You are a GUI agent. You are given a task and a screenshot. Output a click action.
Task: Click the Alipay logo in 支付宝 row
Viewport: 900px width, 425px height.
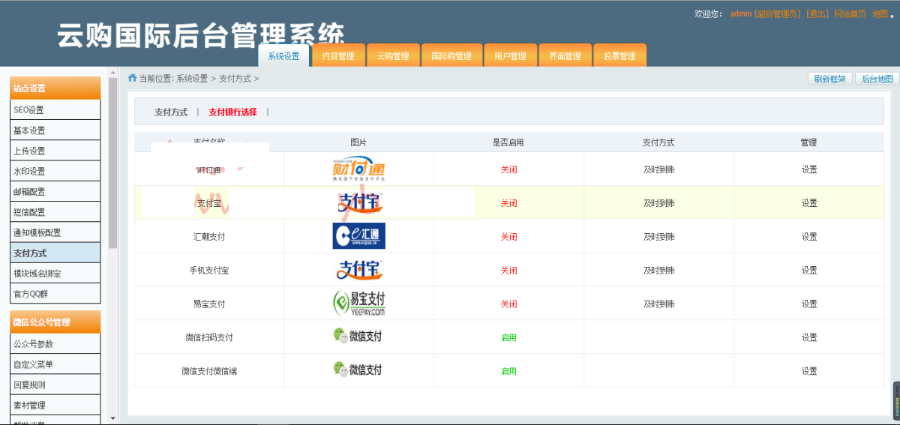[358, 203]
